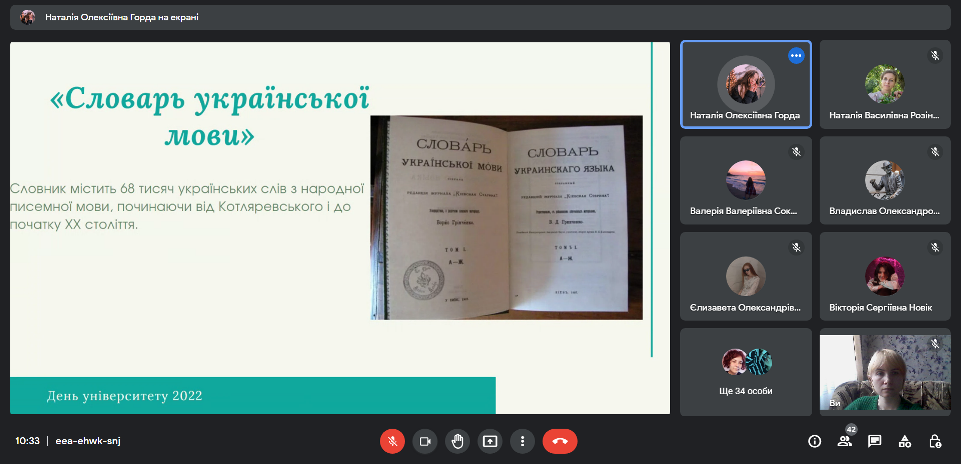The height and width of the screenshot is (464, 961).
Task: Leave the call with the red hang-up button
Action: (560, 440)
